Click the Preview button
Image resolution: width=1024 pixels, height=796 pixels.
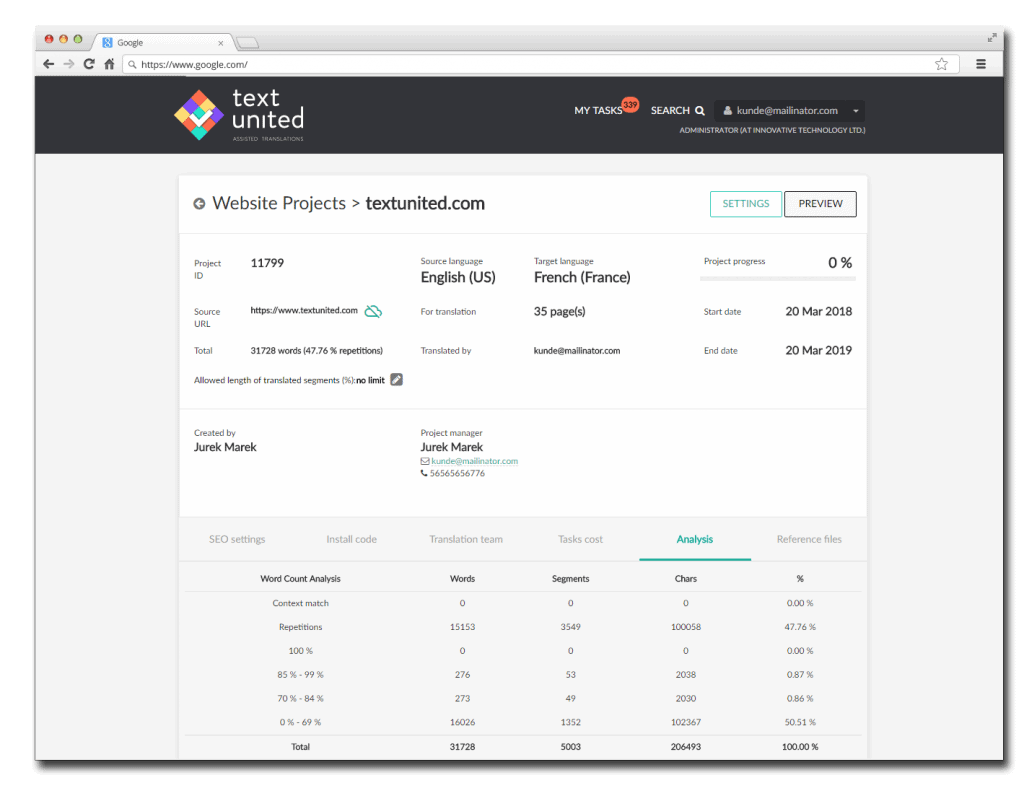[x=820, y=204]
